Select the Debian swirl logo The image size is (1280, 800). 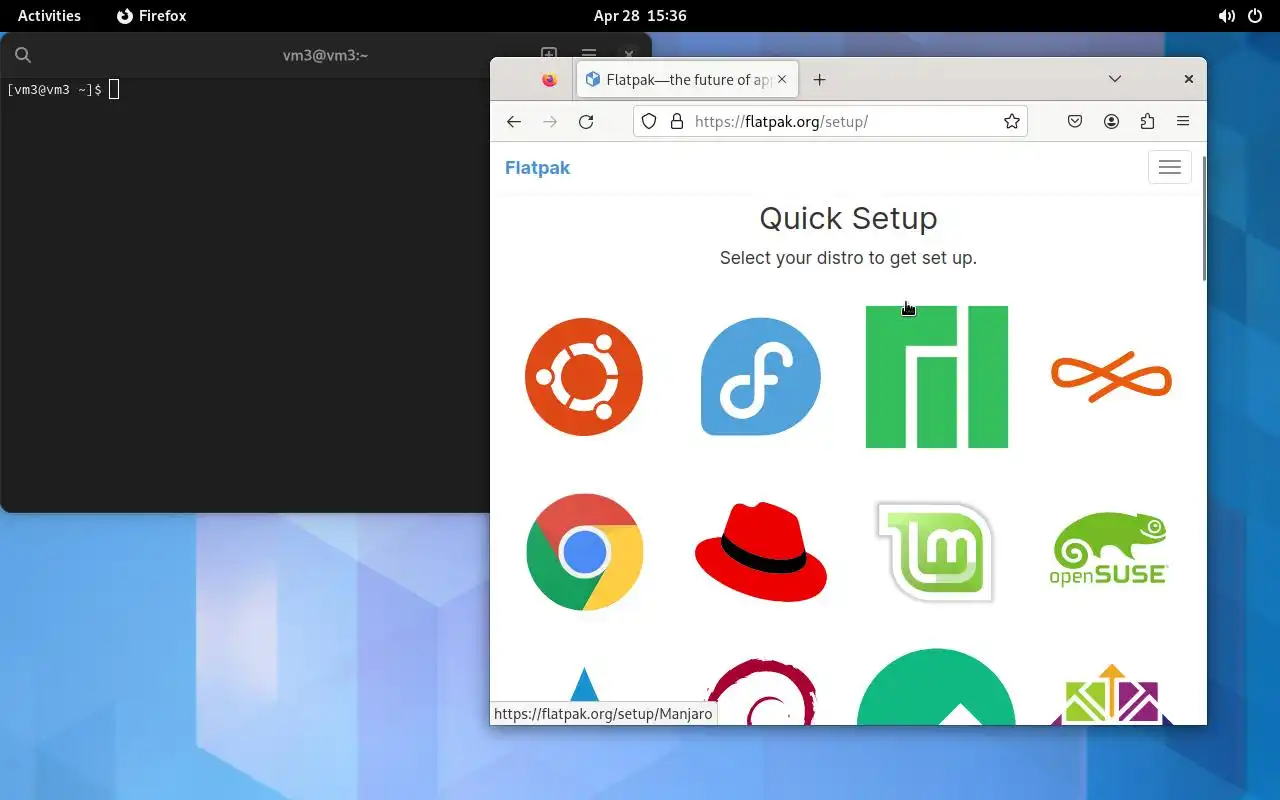coord(762,691)
